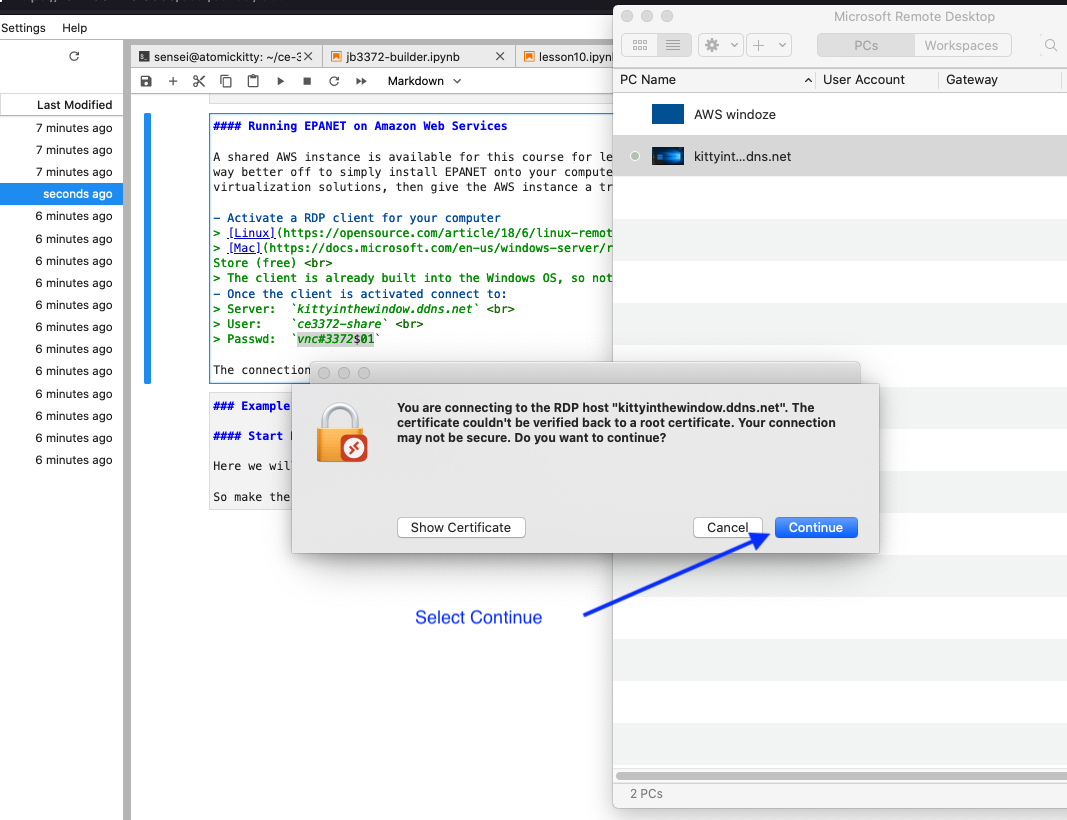Cancel the RDP certificate warning dialog
This screenshot has height=820, width=1067.
tap(727, 527)
